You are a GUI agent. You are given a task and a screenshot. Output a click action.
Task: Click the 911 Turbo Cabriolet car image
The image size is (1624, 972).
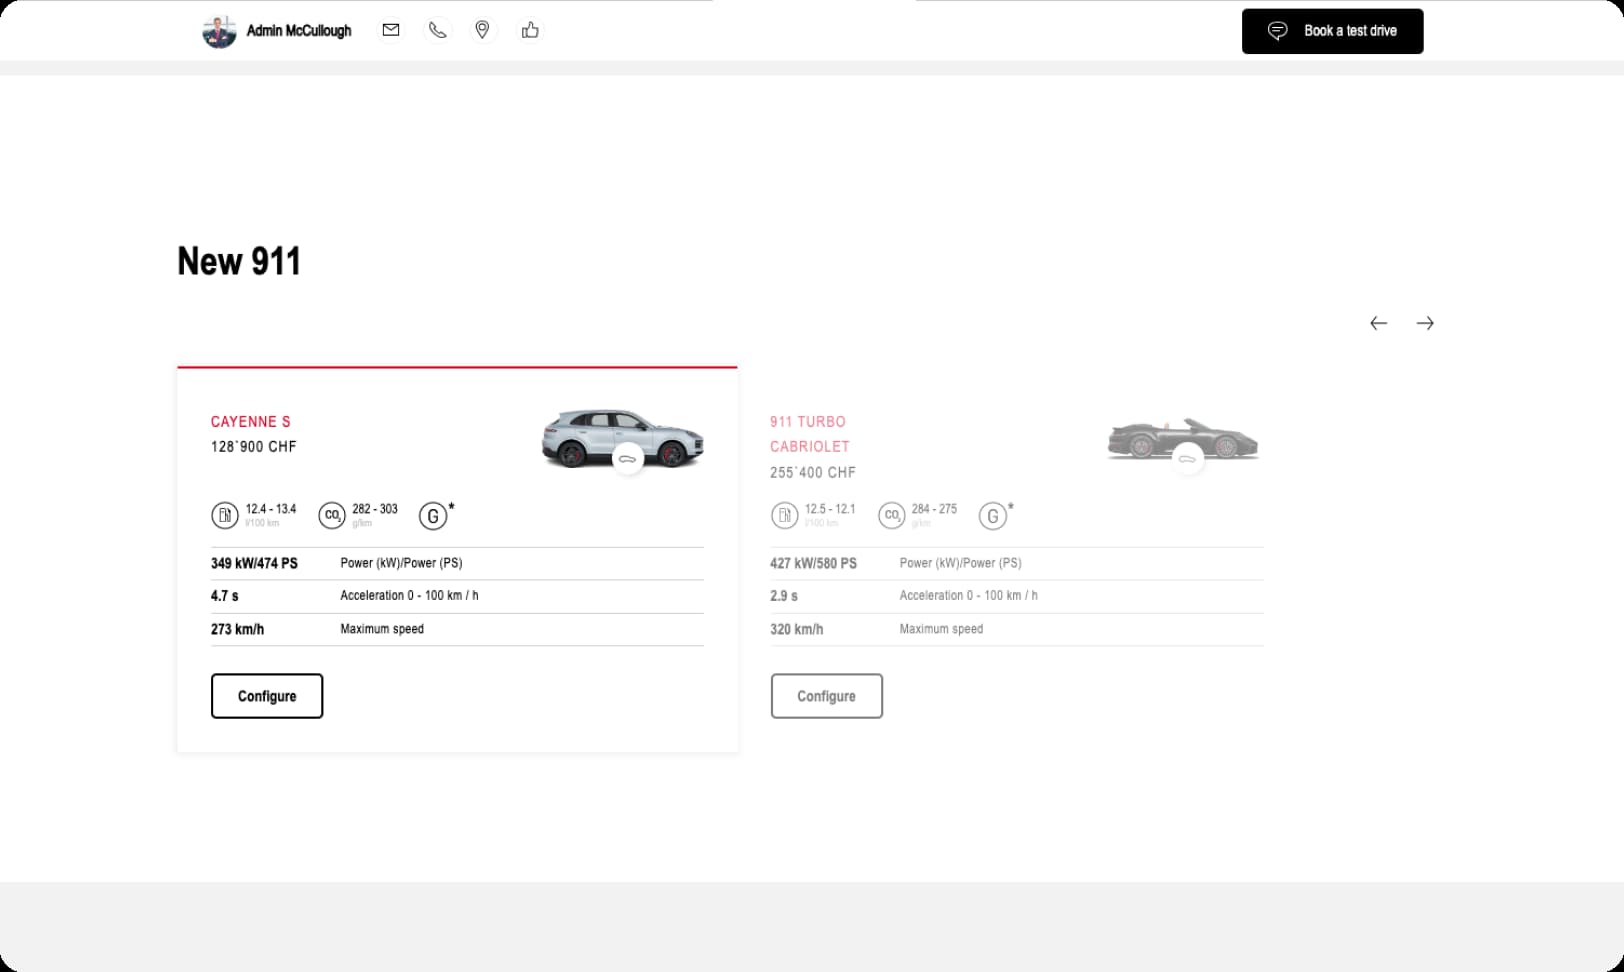(x=1183, y=440)
